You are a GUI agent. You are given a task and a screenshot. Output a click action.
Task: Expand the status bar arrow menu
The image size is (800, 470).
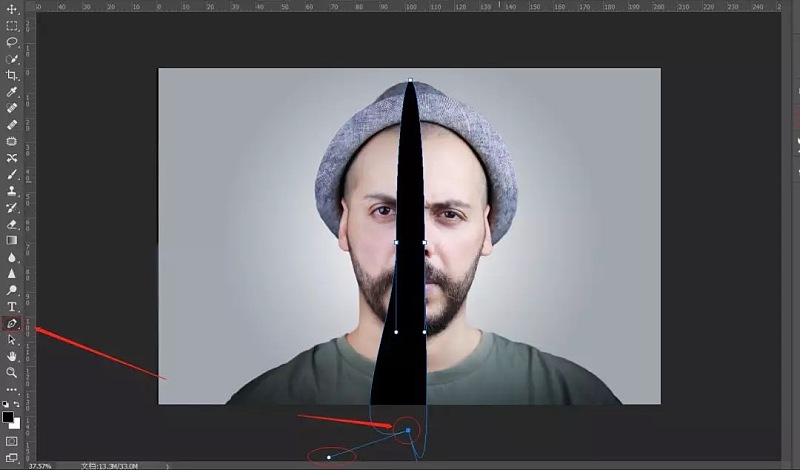pyautogui.click(x=167, y=466)
